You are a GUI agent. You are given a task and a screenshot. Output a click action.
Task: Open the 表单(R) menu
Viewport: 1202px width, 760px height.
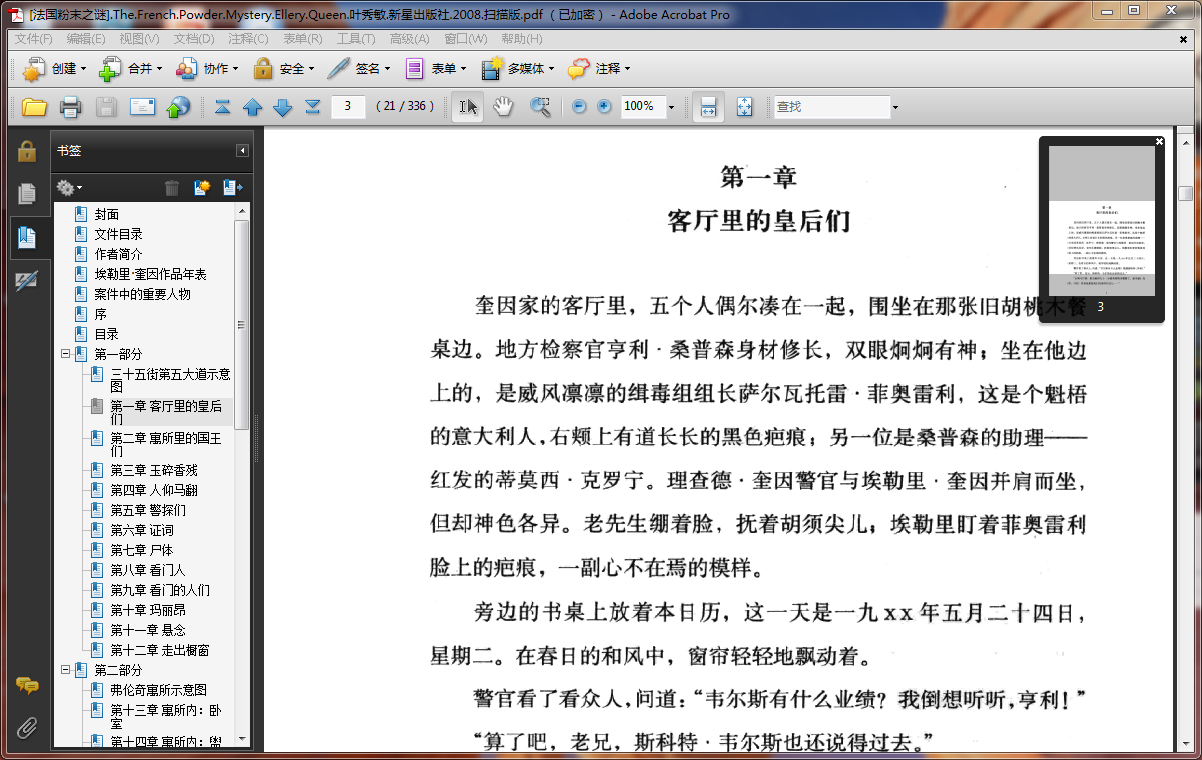click(x=302, y=38)
